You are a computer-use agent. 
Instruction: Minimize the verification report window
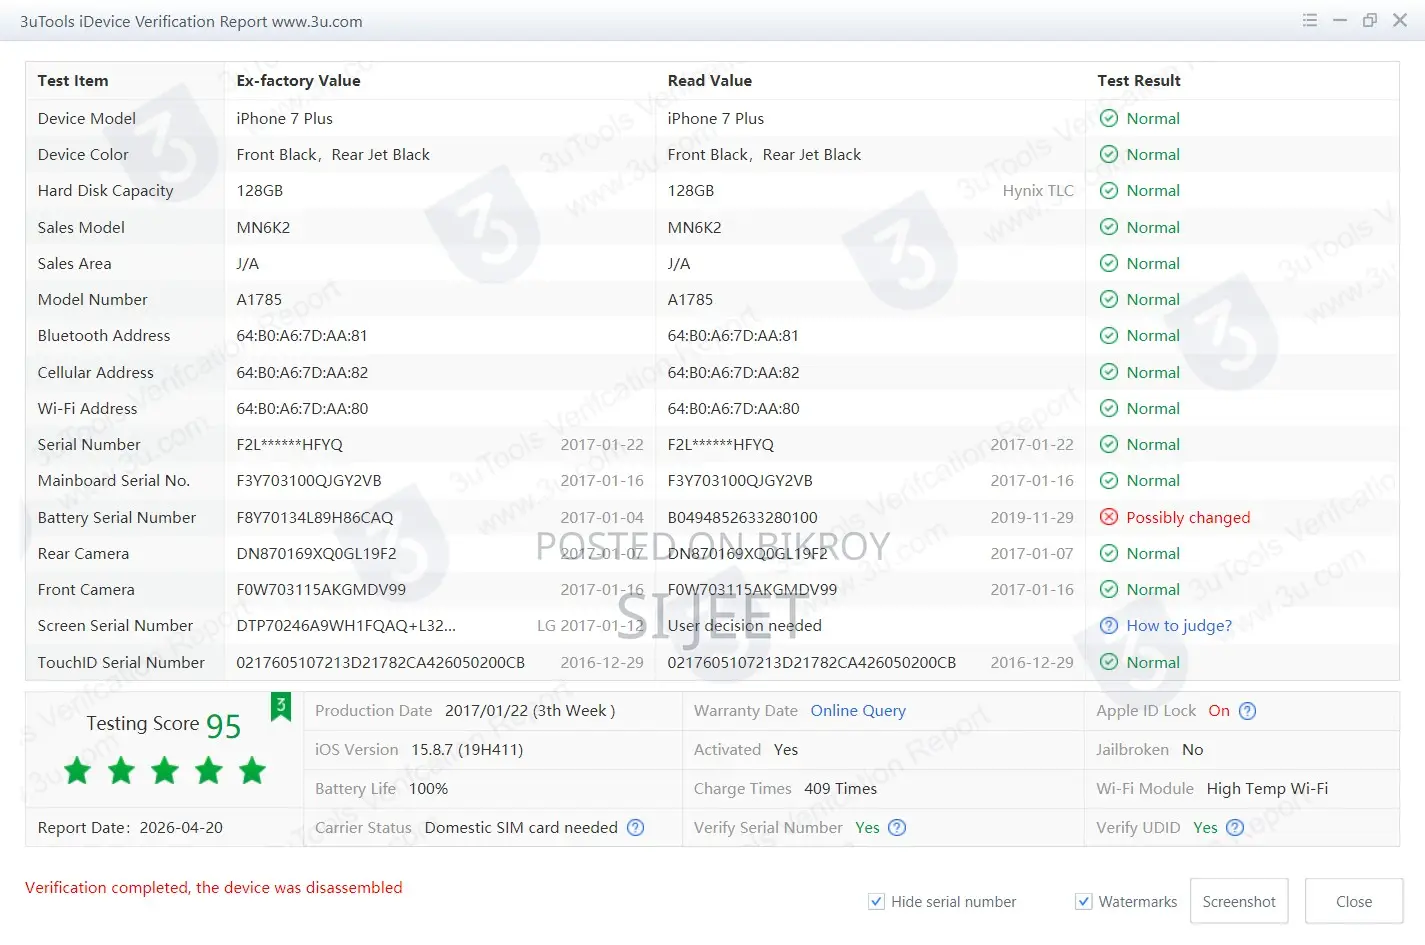(1340, 20)
